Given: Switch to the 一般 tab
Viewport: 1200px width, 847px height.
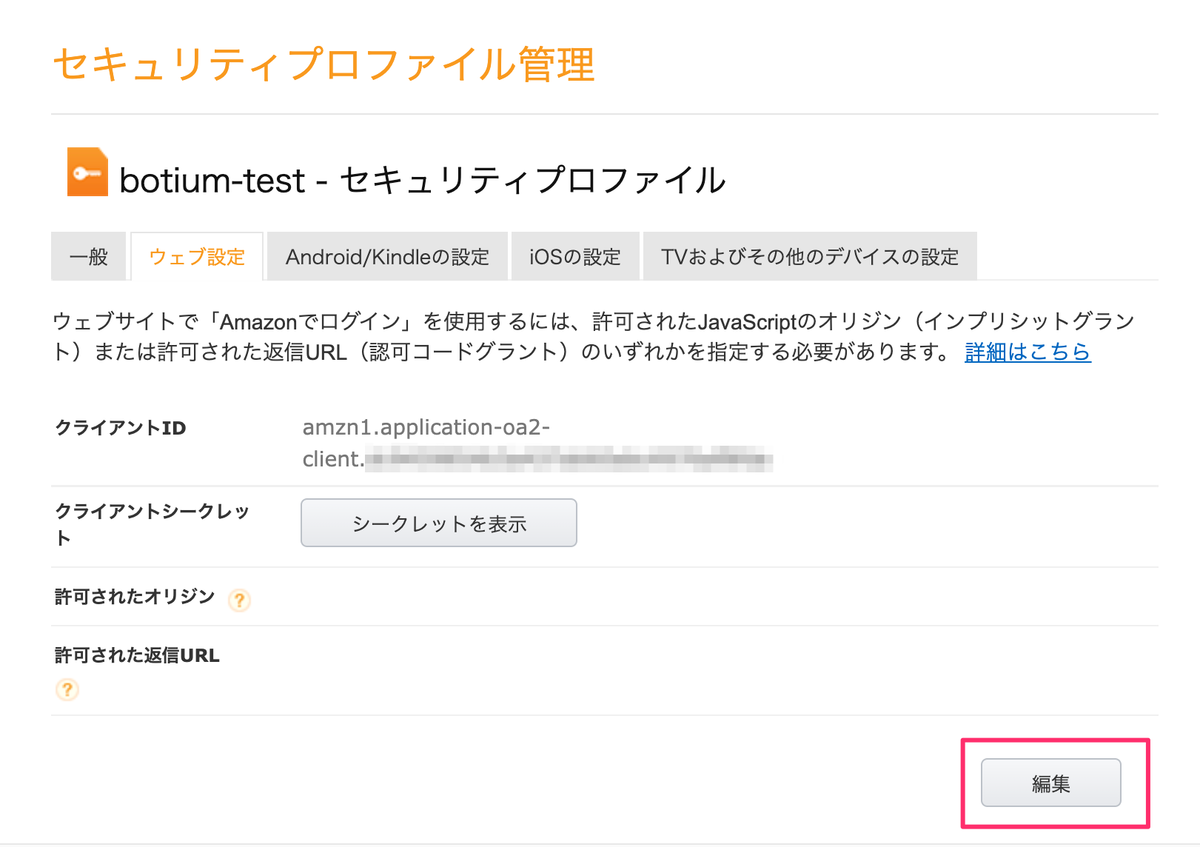Looking at the screenshot, I should (88, 256).
